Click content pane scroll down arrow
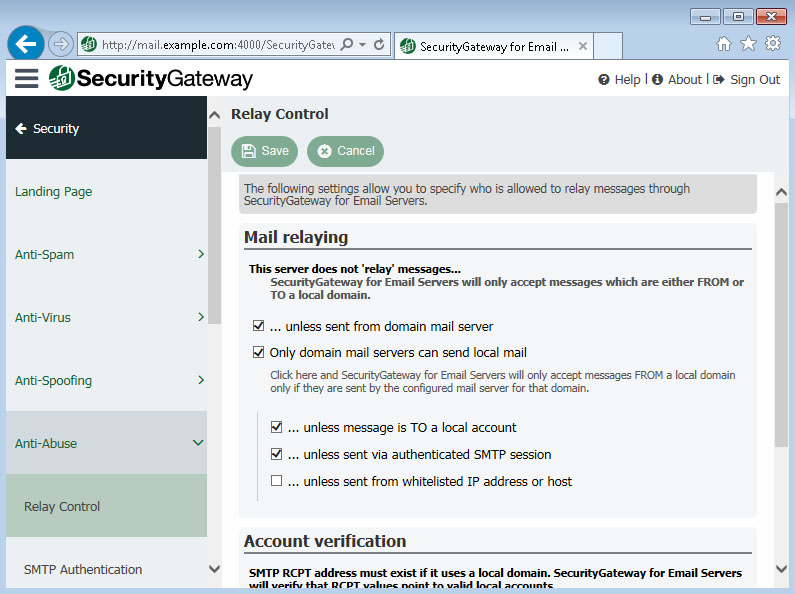Viewport: 795px width, 594px height. click(x=781, y=569)
